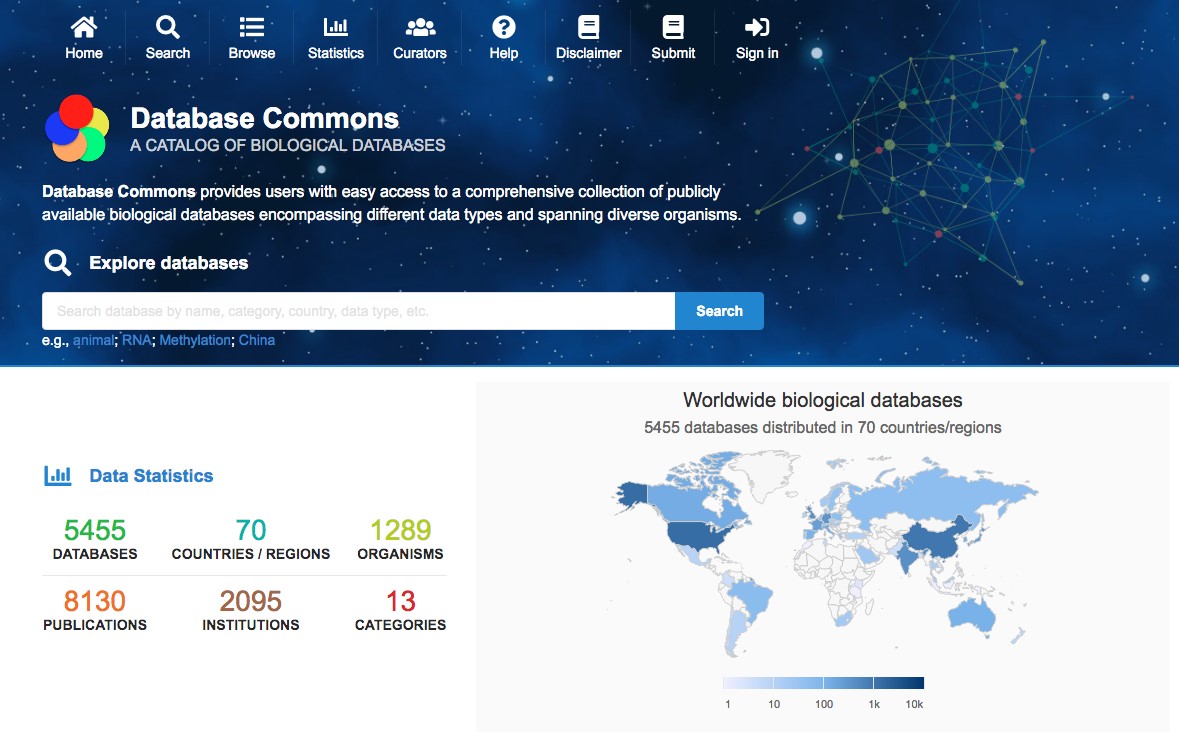Click the 'China' example link
Screen dimensions: 1179x736
[x=257, y=340]
